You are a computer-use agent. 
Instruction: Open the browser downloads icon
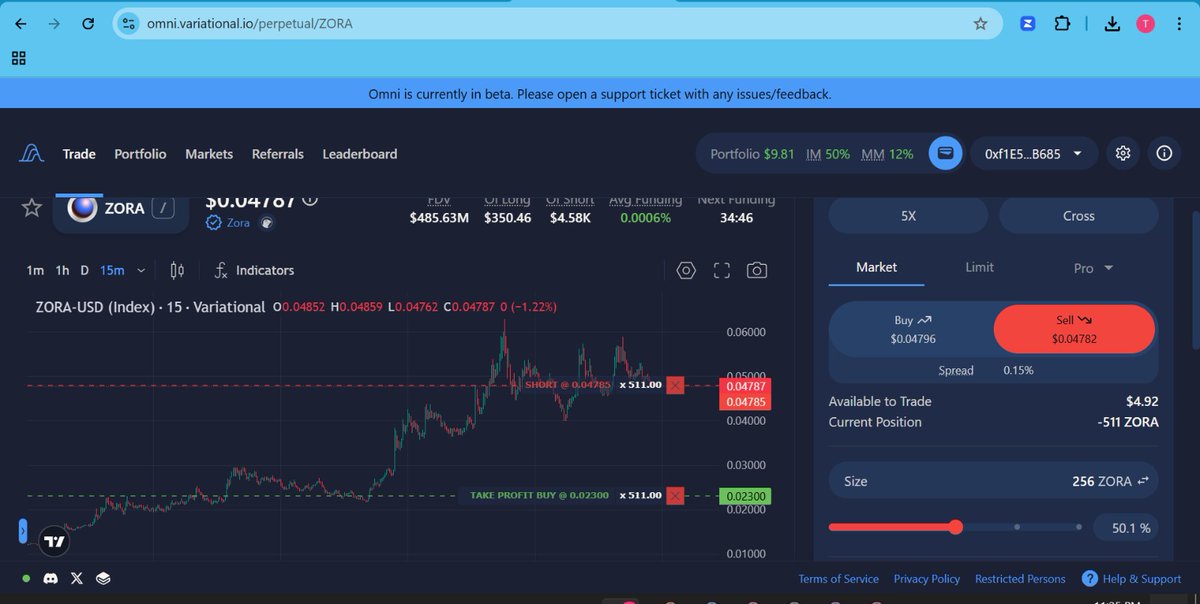1111,23
